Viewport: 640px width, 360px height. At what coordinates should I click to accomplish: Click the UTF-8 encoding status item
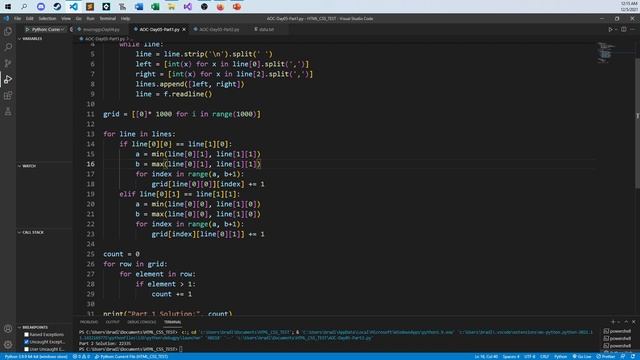pyautogui.click(x=529, y=357)
